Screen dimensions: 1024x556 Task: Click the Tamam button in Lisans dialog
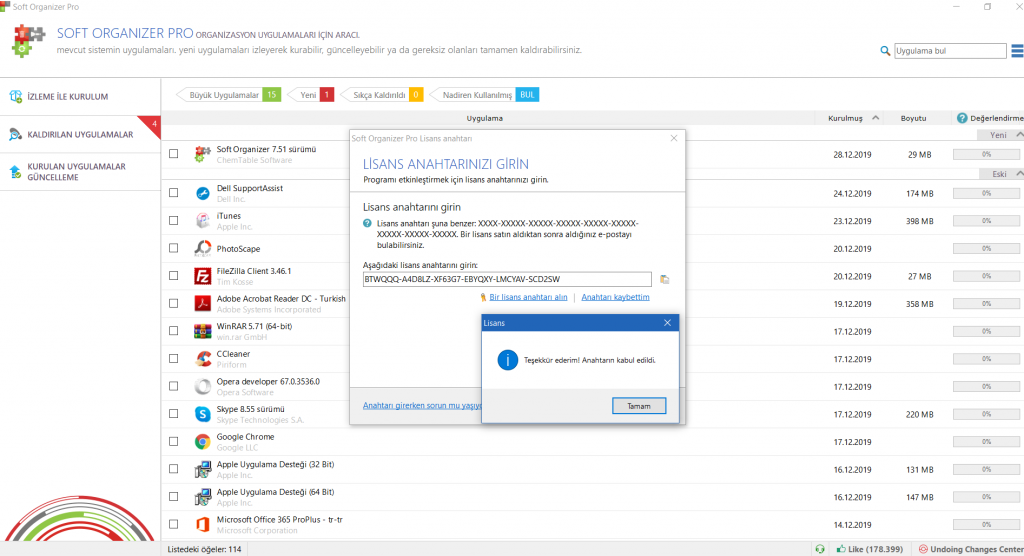639,406
